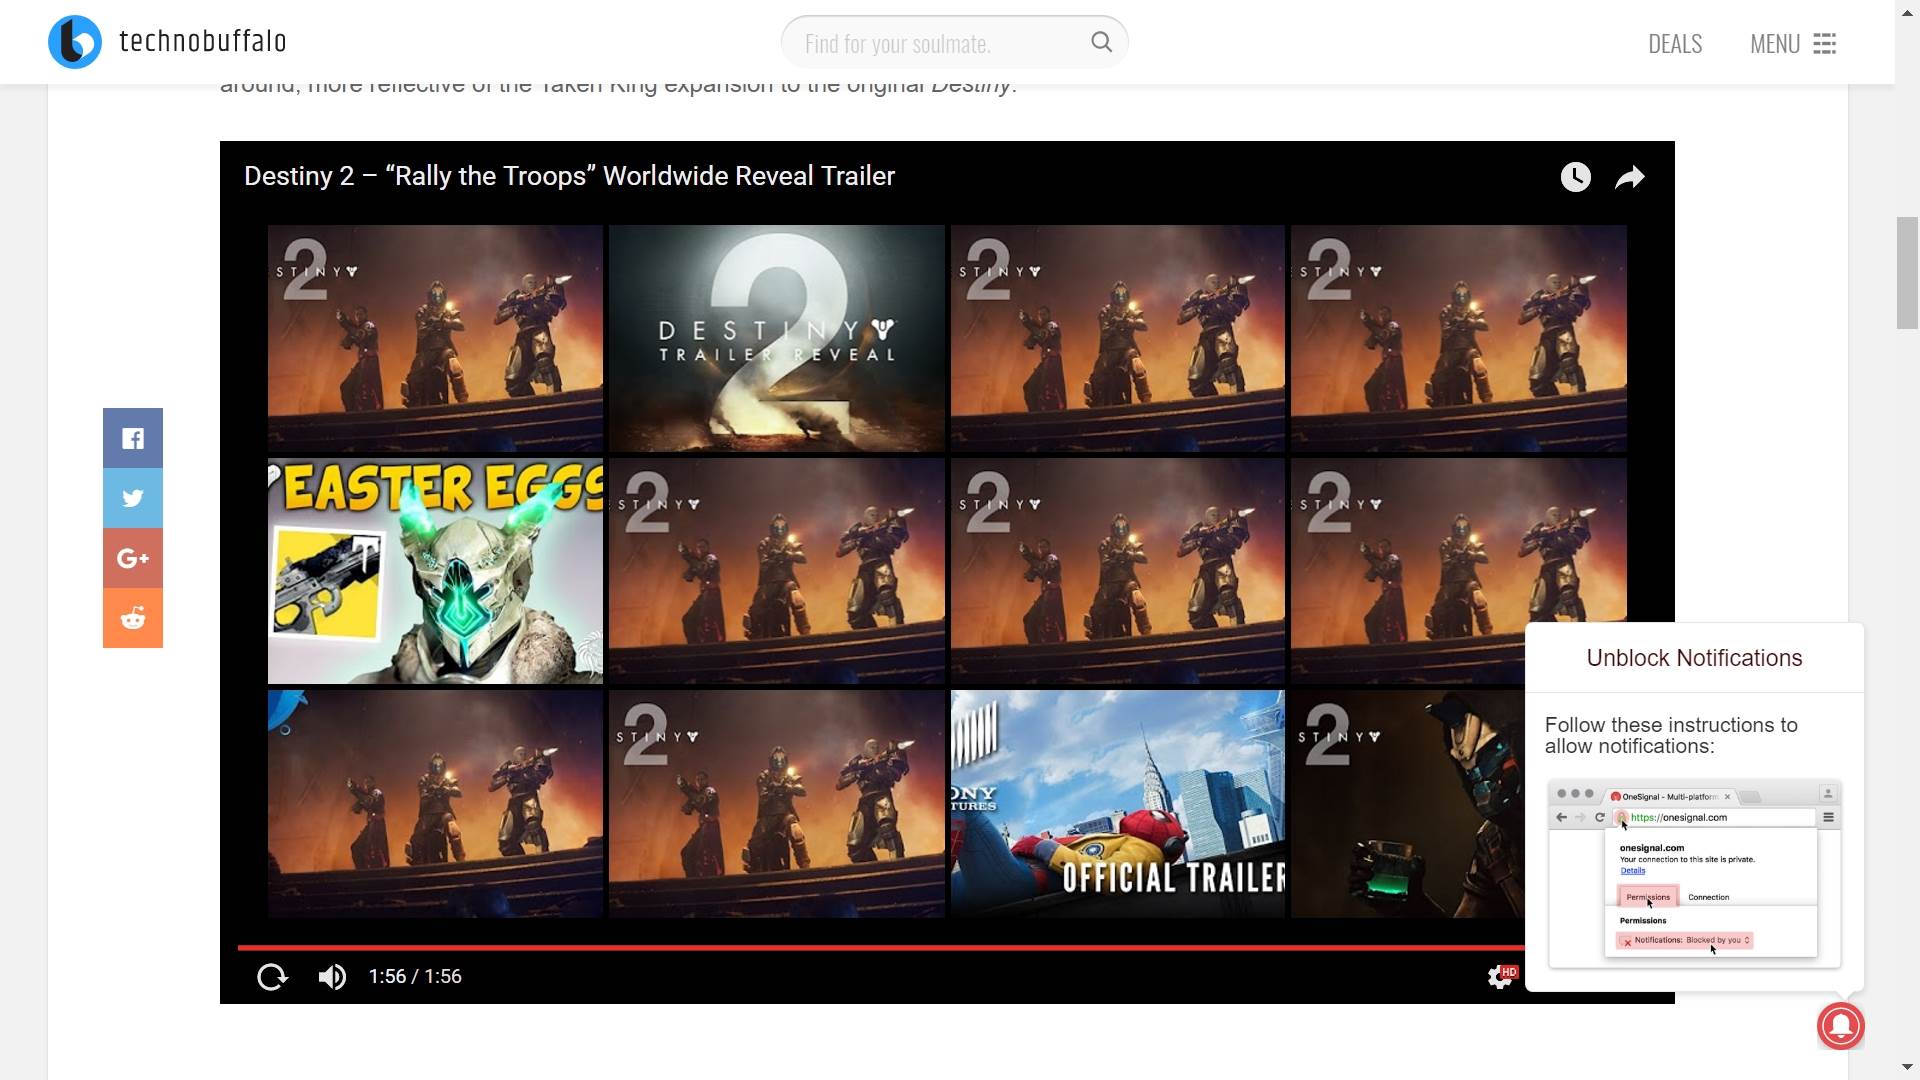Click the Watch Later clock icon
Image resolution: width=1920 pixels, height=1080 pixels.
click(x=1575, y=177)
